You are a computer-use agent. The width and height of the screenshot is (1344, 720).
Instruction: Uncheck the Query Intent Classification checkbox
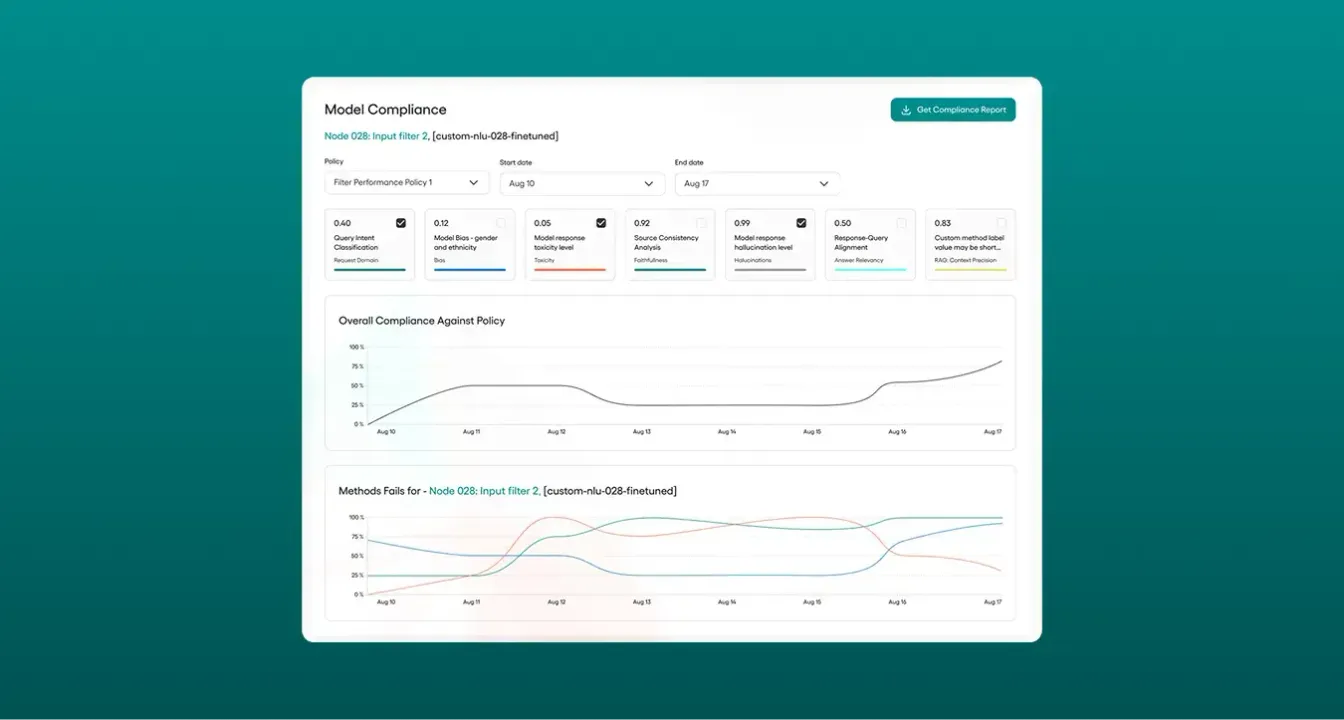pyautogui.click(x=401, y=223)
